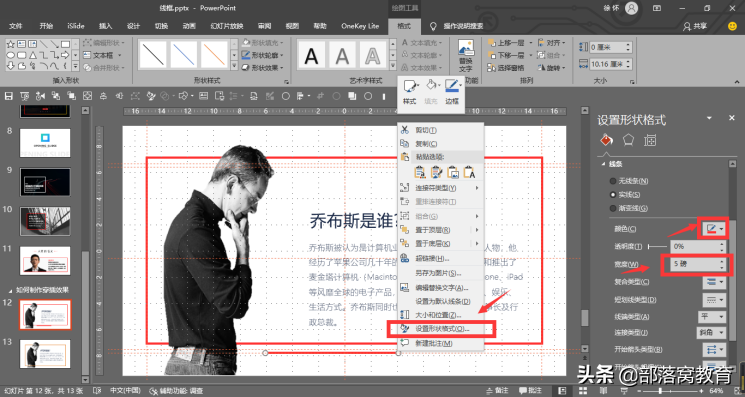Choose 设置形状格式 from context menu
This screenshot has height=397, width=745.
(441, 329)
